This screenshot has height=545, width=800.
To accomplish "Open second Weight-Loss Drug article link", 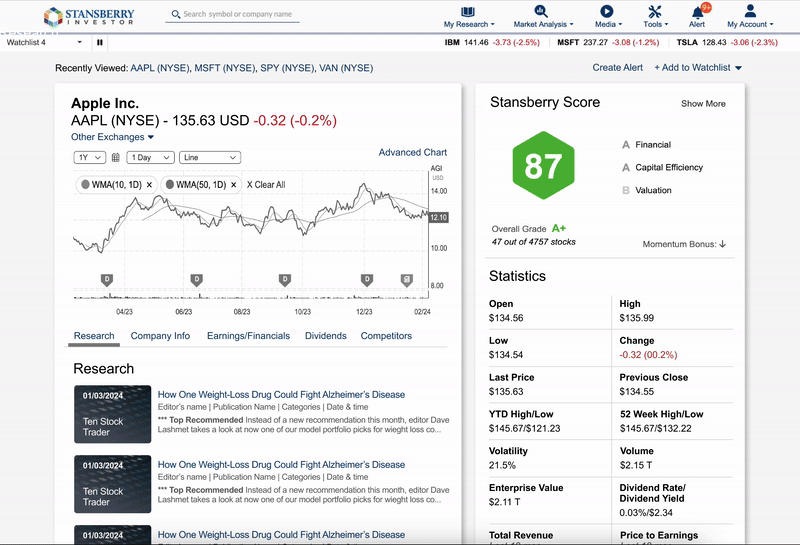I will 281,464.
